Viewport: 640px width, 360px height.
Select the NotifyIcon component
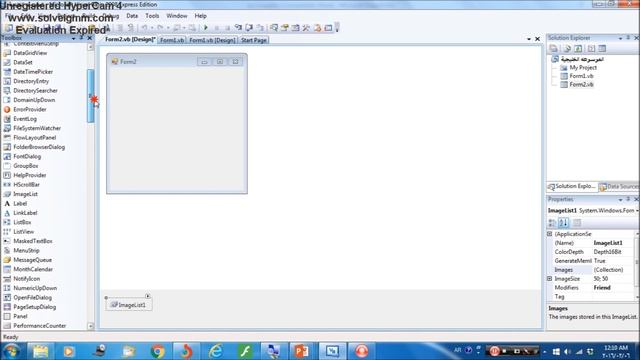point(27,278)
